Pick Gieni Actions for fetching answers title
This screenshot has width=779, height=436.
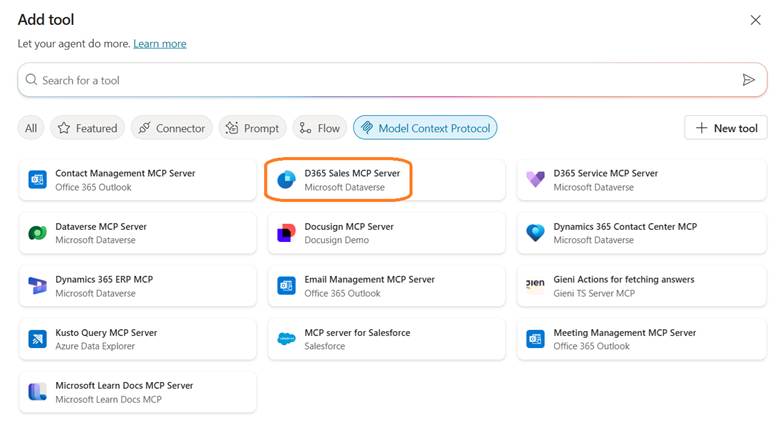click(624, 280)
